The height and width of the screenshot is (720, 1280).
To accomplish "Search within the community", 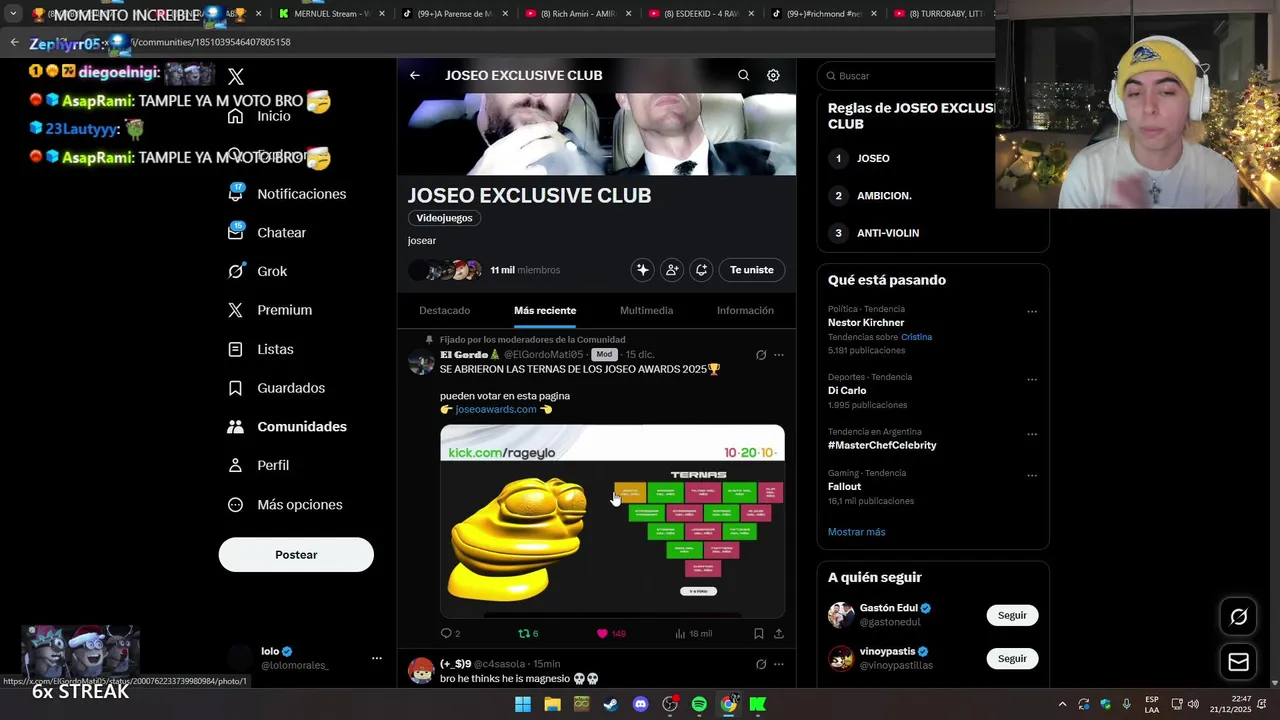I will (x=743, y=75).
